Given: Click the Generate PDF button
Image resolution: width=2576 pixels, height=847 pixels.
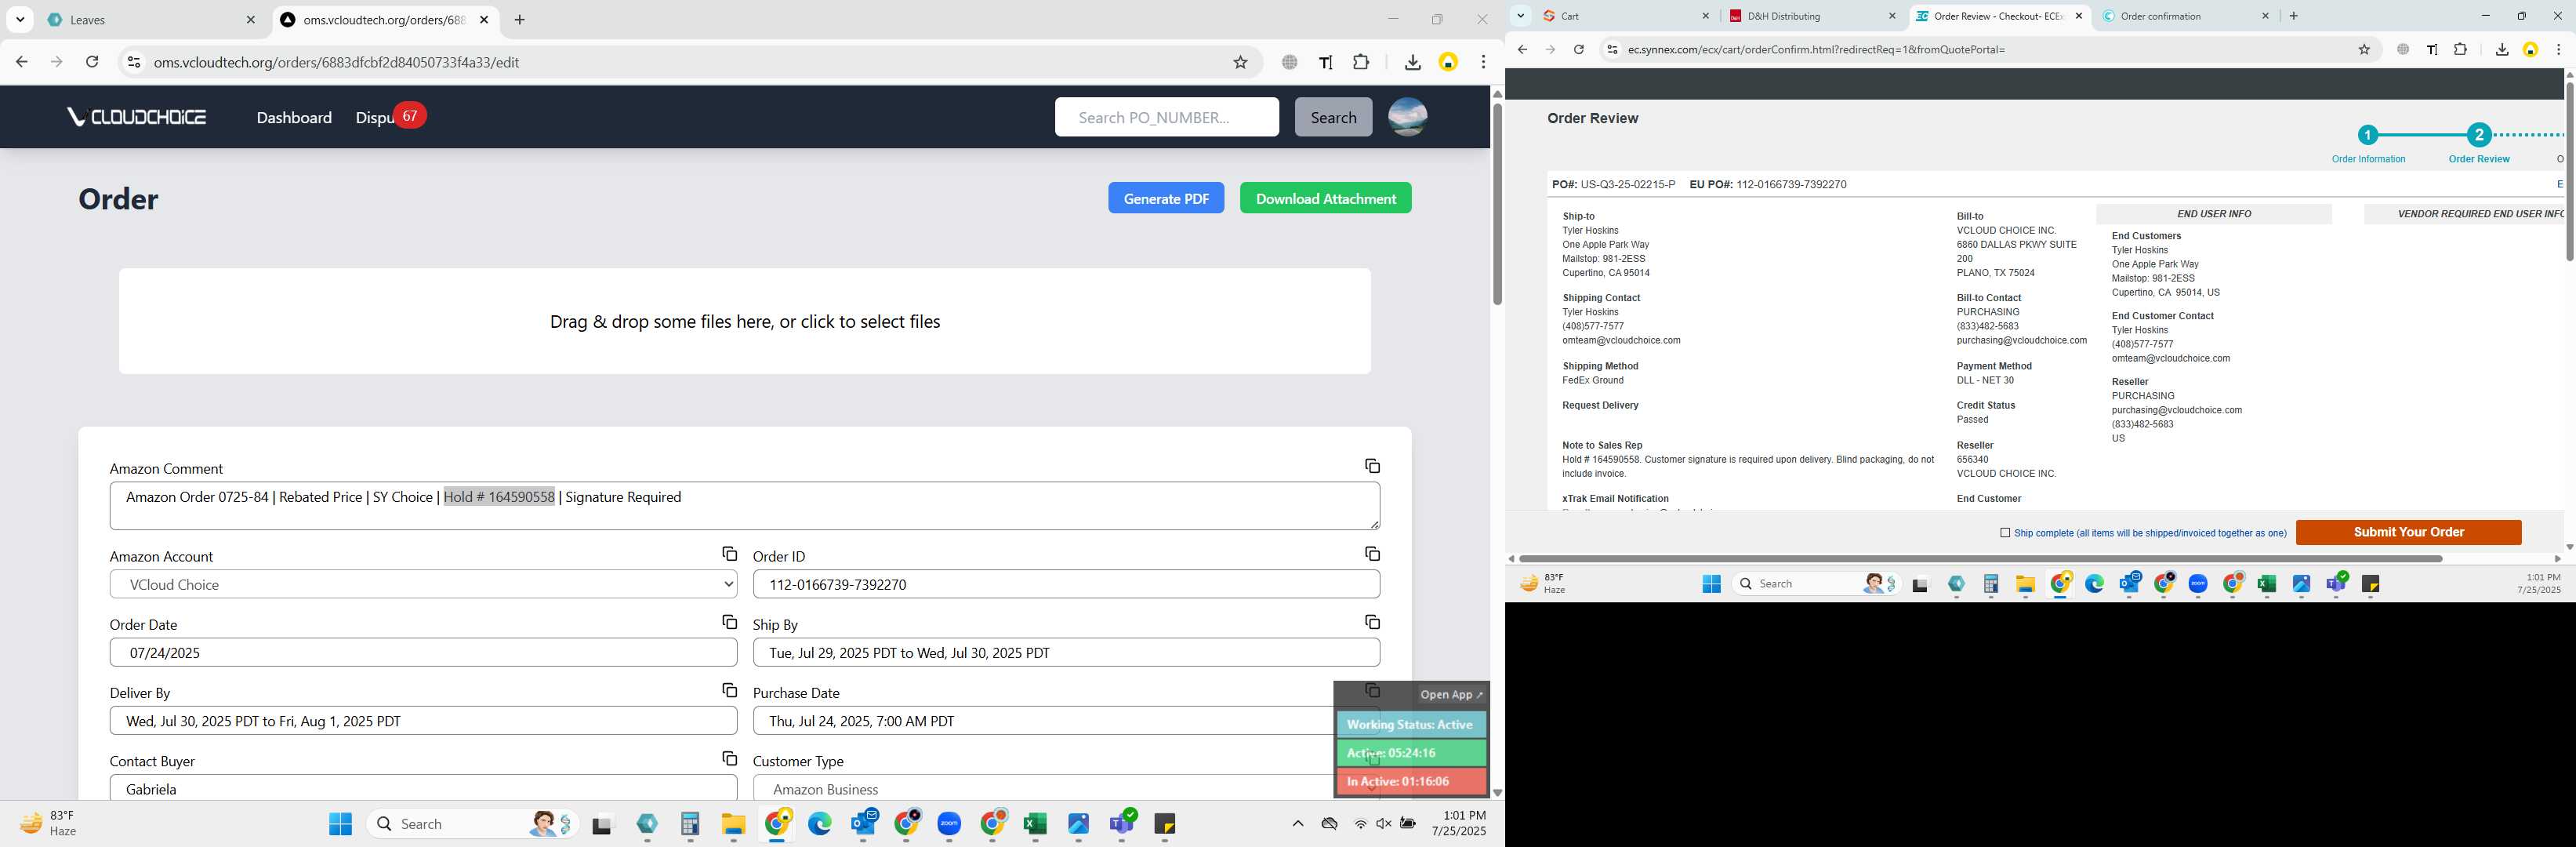Looking at the screenshot, I should pyautogui.click(x=1166, y=198).
